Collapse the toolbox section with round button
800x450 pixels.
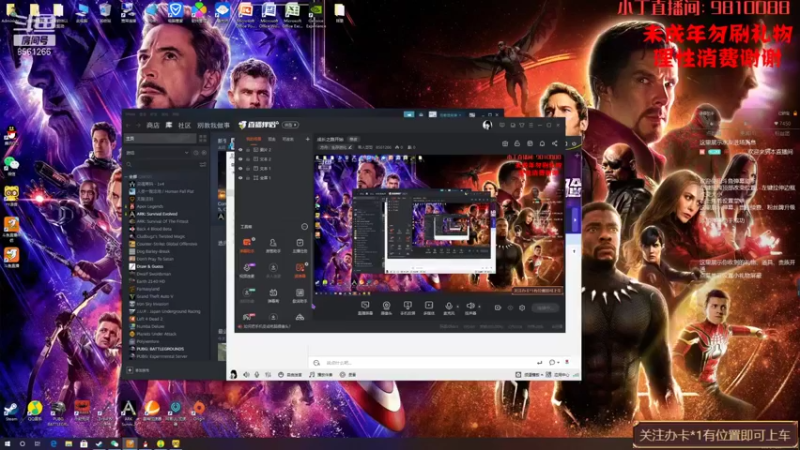pos(305,227)
